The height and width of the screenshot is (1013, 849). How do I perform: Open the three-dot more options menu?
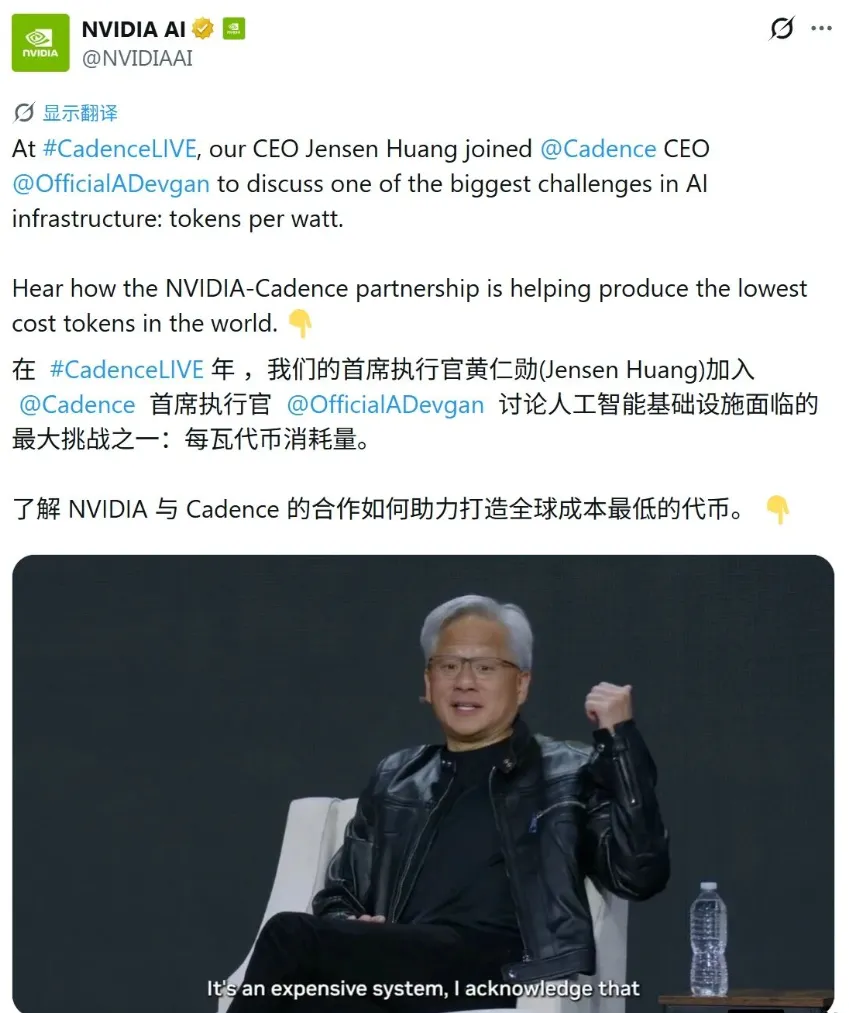click(x=821, y=28)
